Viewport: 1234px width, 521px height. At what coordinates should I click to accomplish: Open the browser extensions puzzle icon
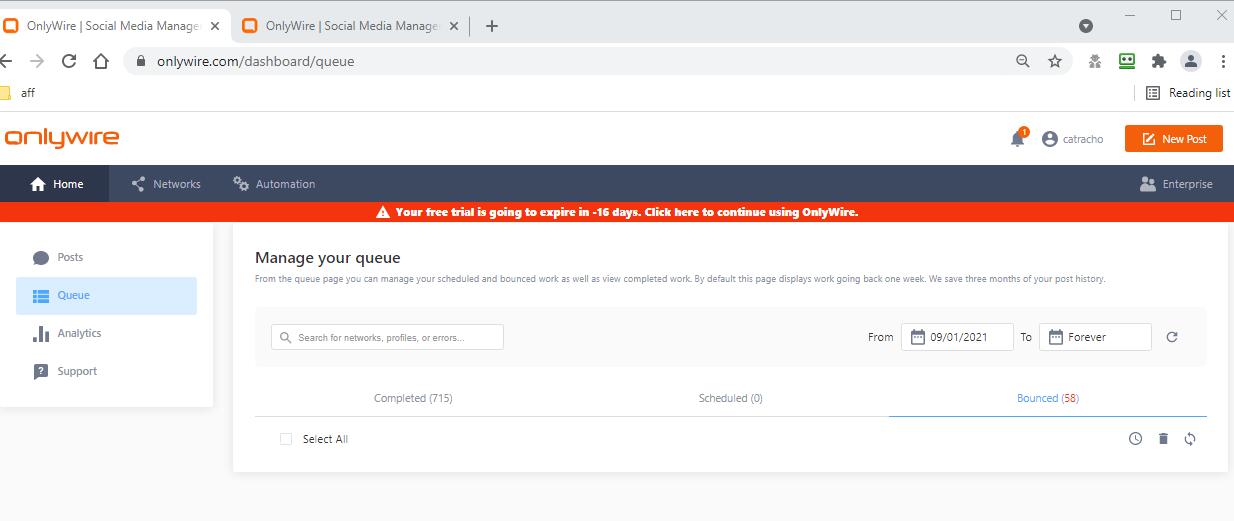(x=1159, y=61)
